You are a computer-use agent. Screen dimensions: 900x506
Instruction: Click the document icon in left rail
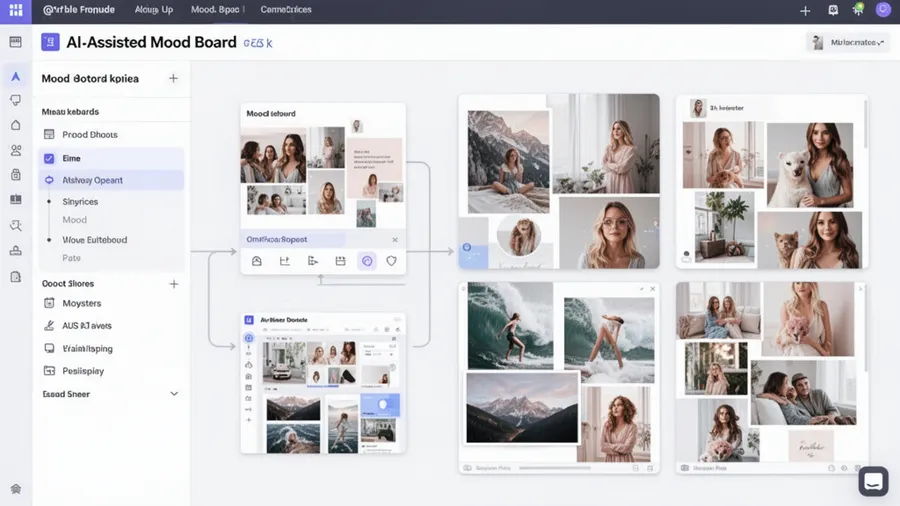(15, 277)
